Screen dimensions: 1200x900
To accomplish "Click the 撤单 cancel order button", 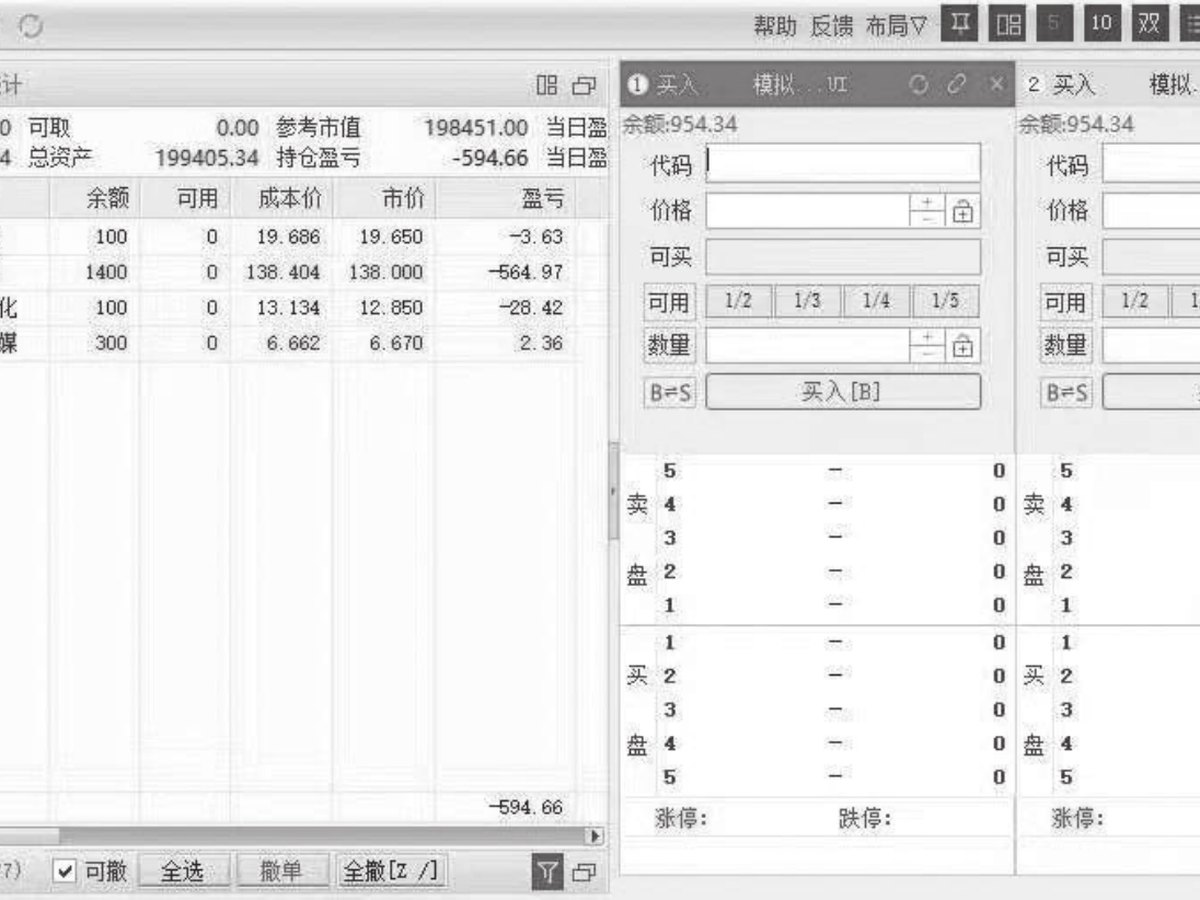I will (x=281, y=872).
